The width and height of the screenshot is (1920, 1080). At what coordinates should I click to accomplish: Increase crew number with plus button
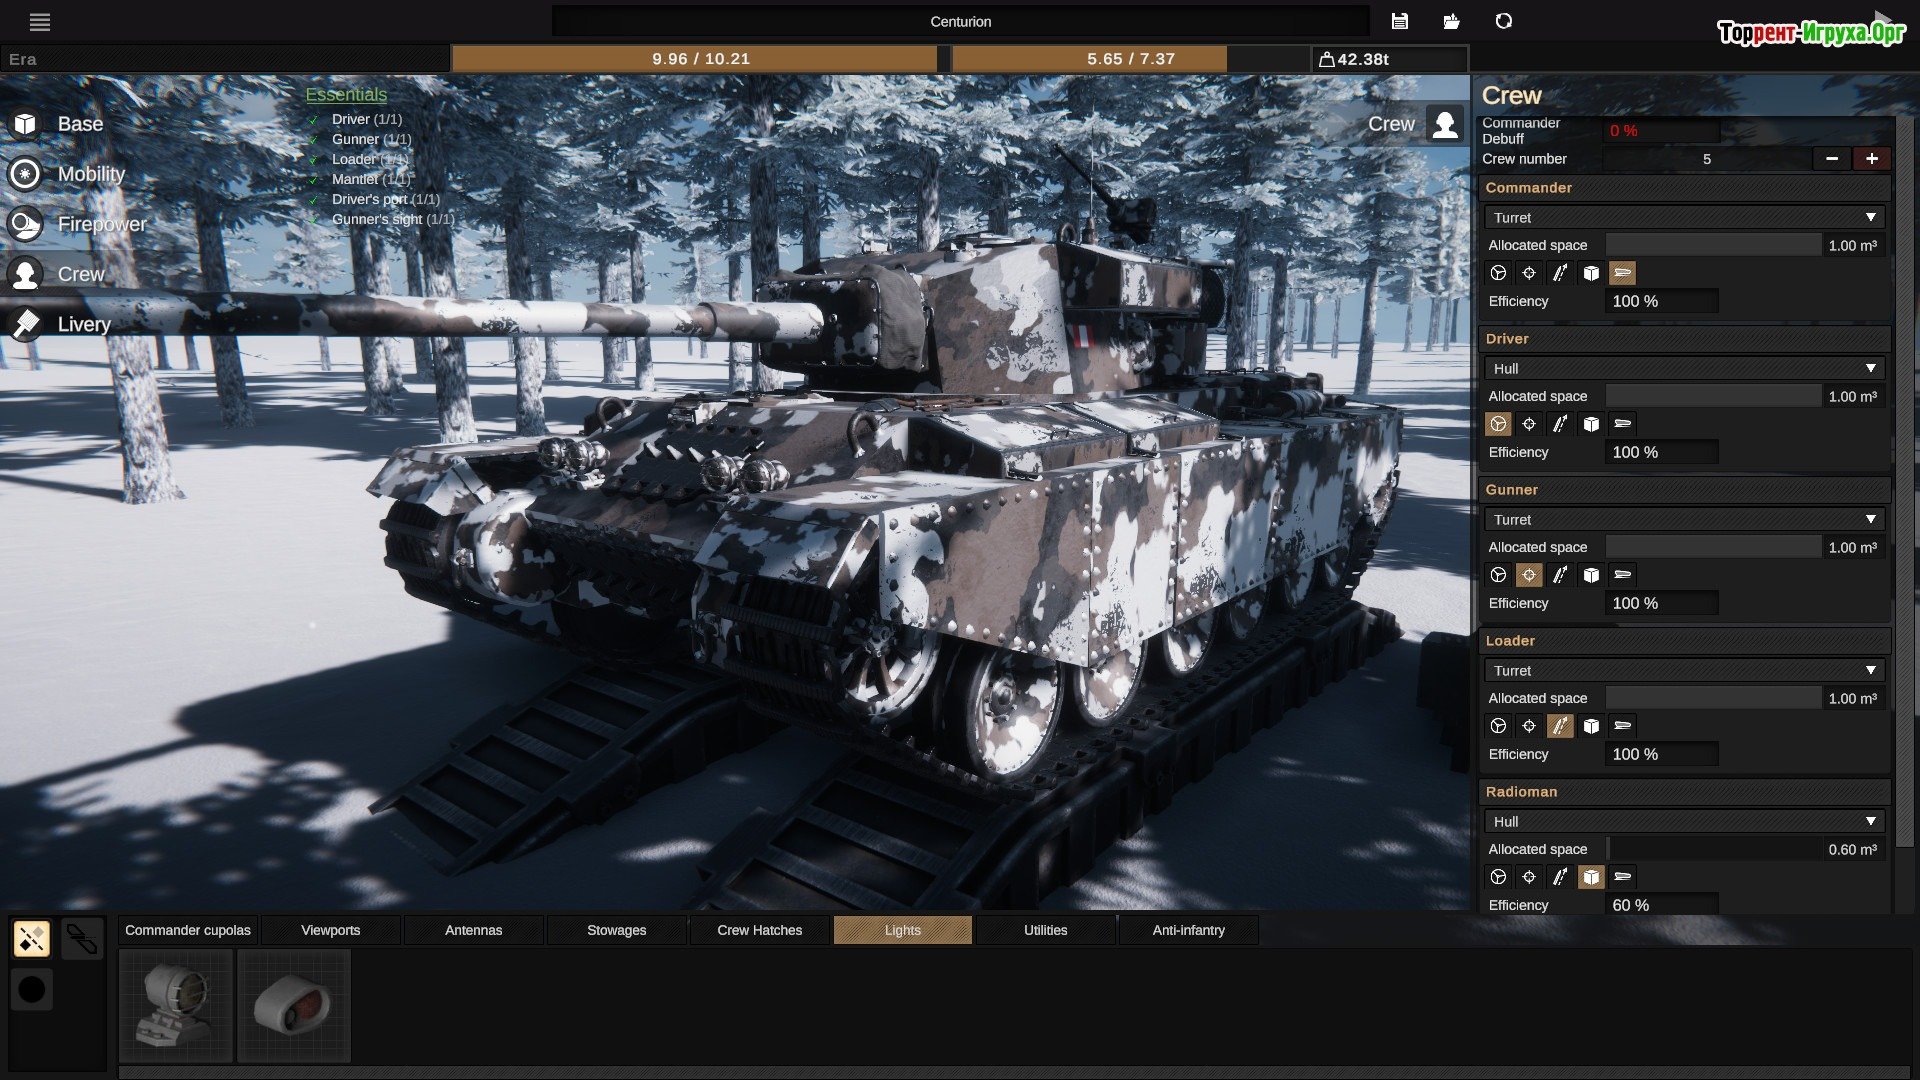tap(1871, 159)
